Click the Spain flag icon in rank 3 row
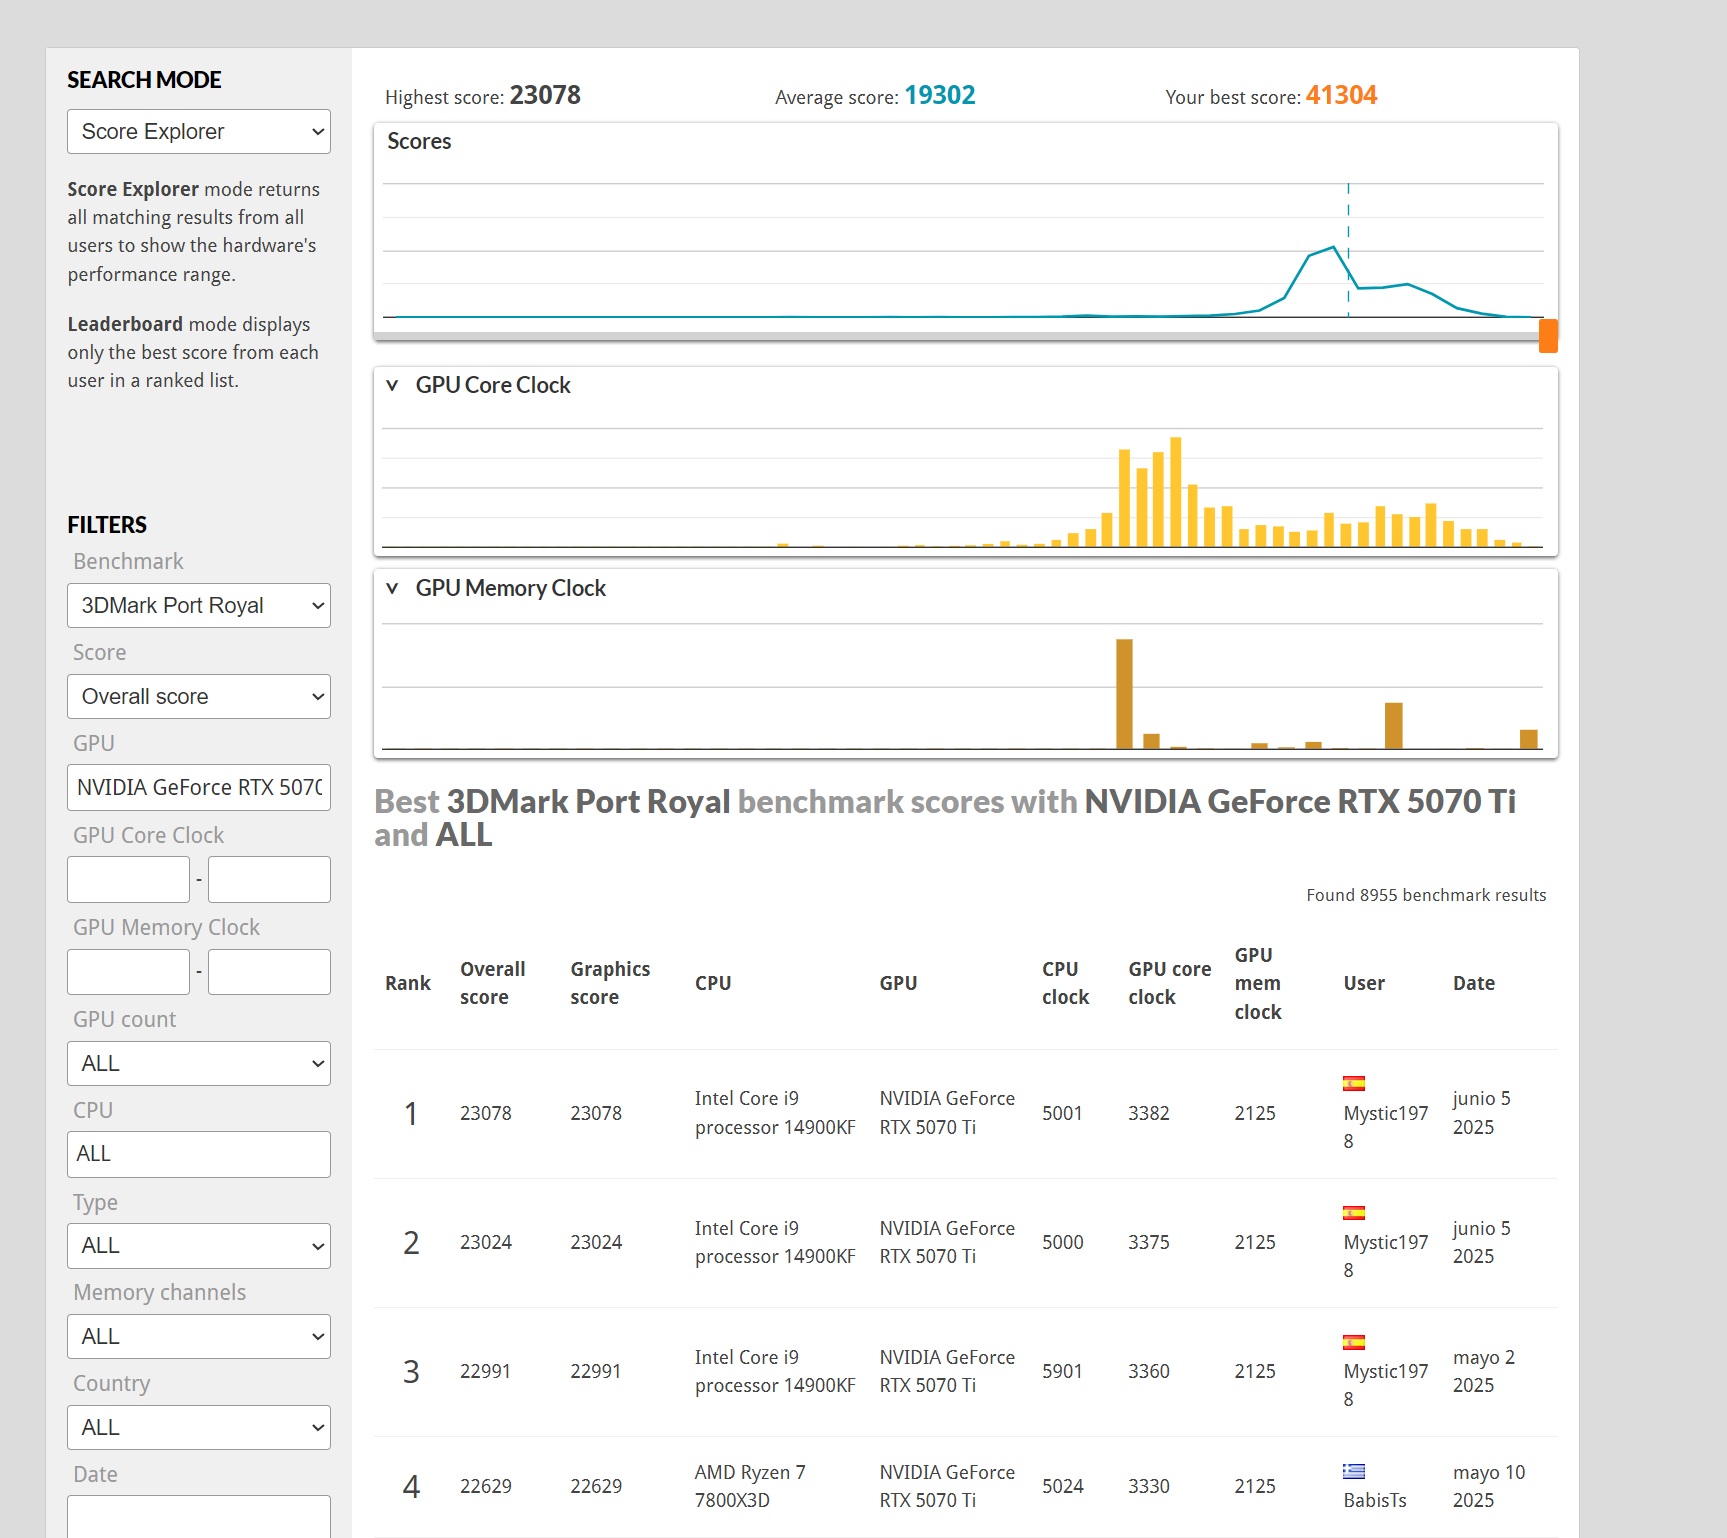This screenshot has width=1727, height=1538. pyautogui.click(x=1354, y=1342)
